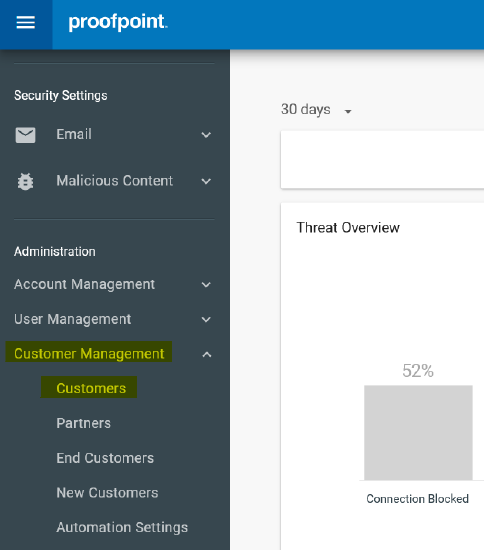The width and height of the screenshot is (484, 550).
Task: Open New Customers page
Action: 107,492
